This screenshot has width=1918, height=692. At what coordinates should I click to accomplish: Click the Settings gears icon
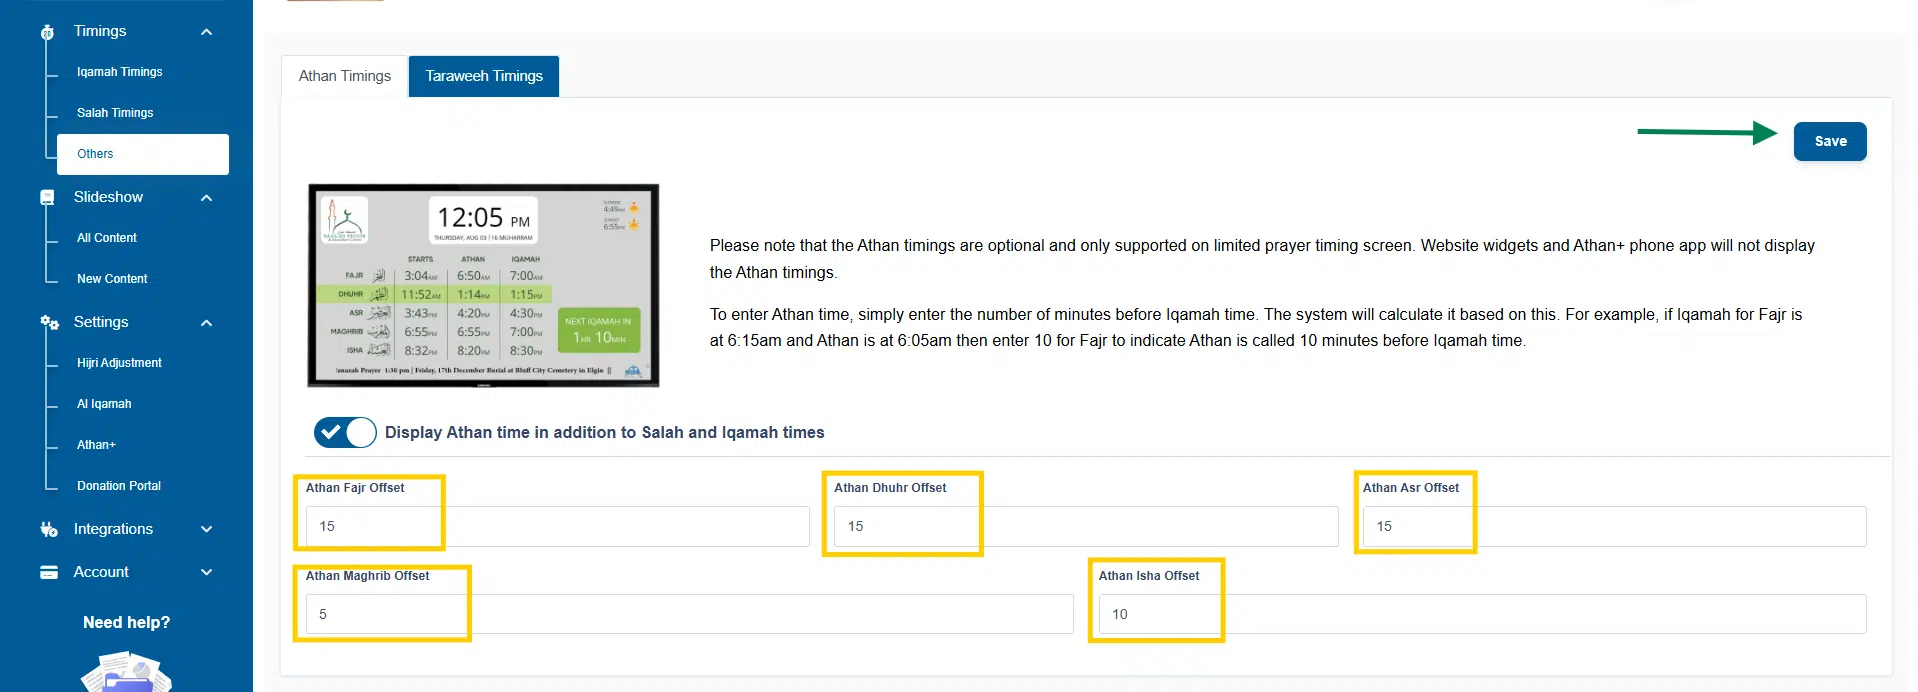[49, 322]
